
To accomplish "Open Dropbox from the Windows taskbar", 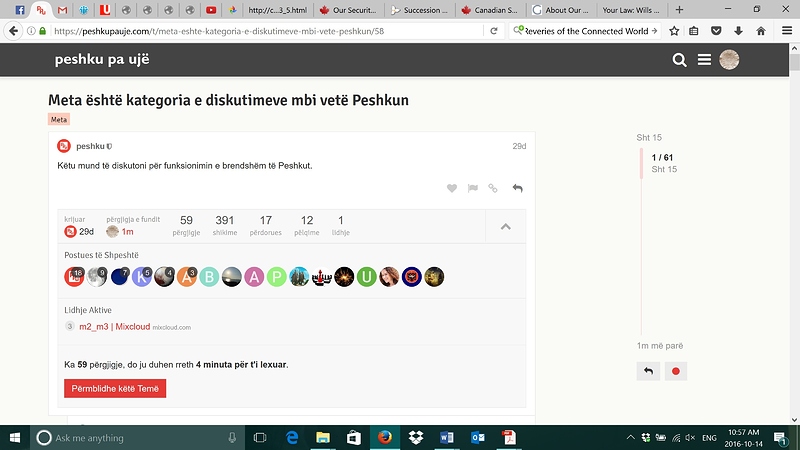I will (415, 437).
